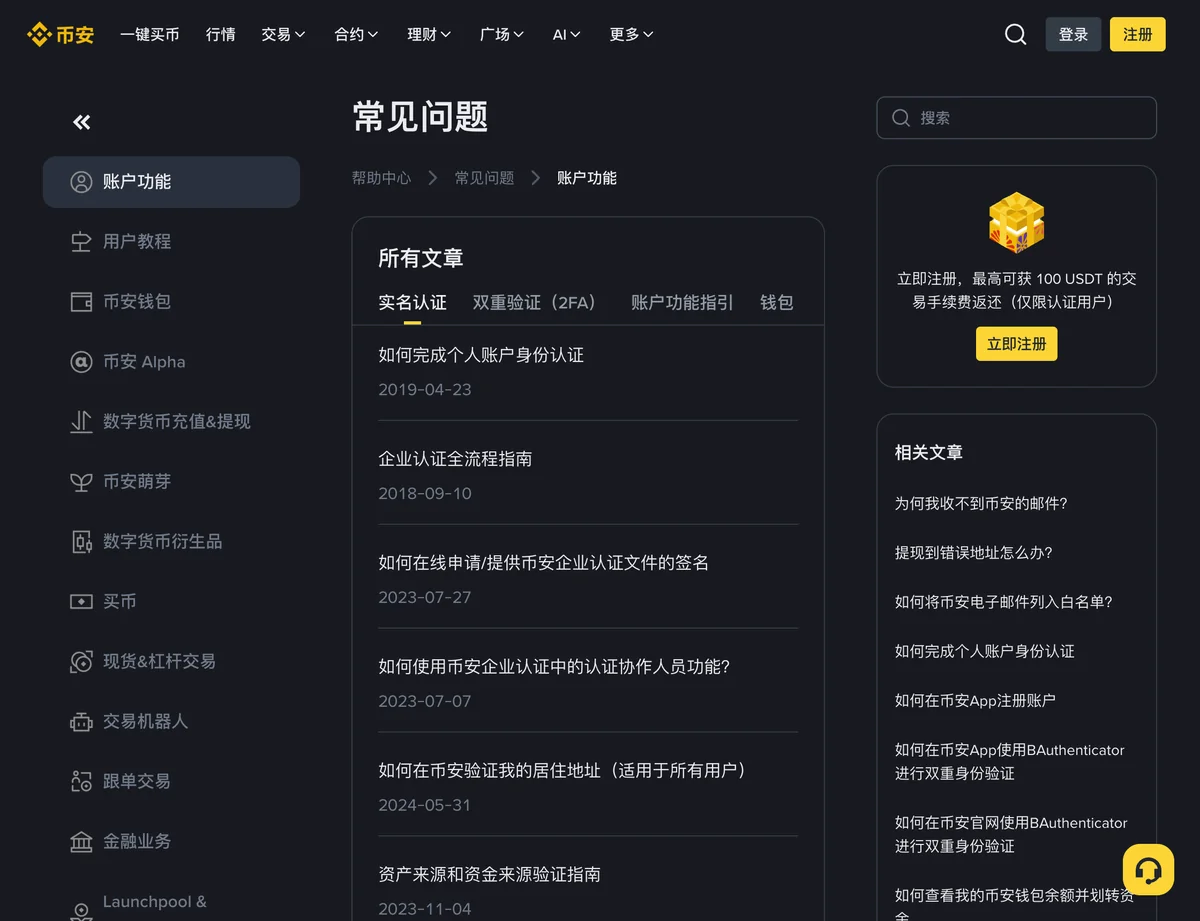Click the 登录 button
Image resolution: width=1200 pixels, height=921 pixels.
(1073, 34)
